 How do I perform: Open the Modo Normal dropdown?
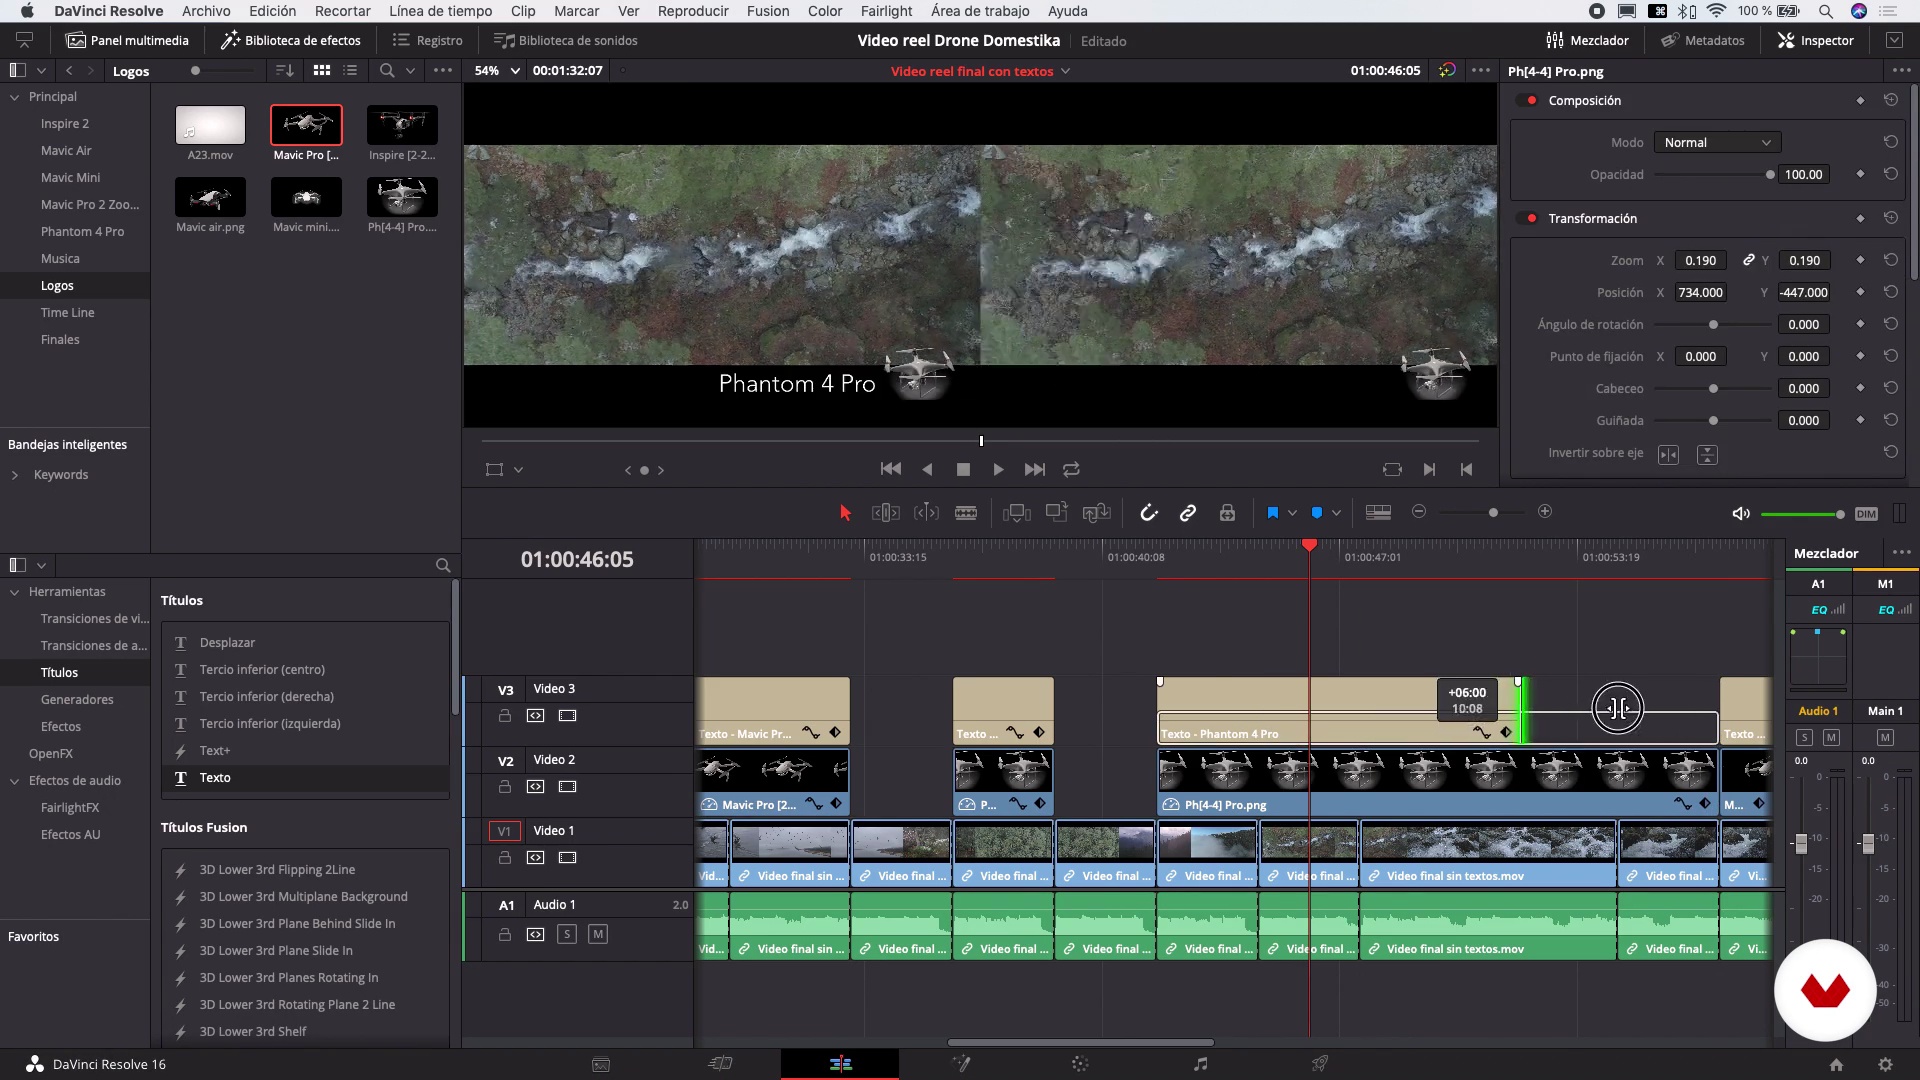1717,142
